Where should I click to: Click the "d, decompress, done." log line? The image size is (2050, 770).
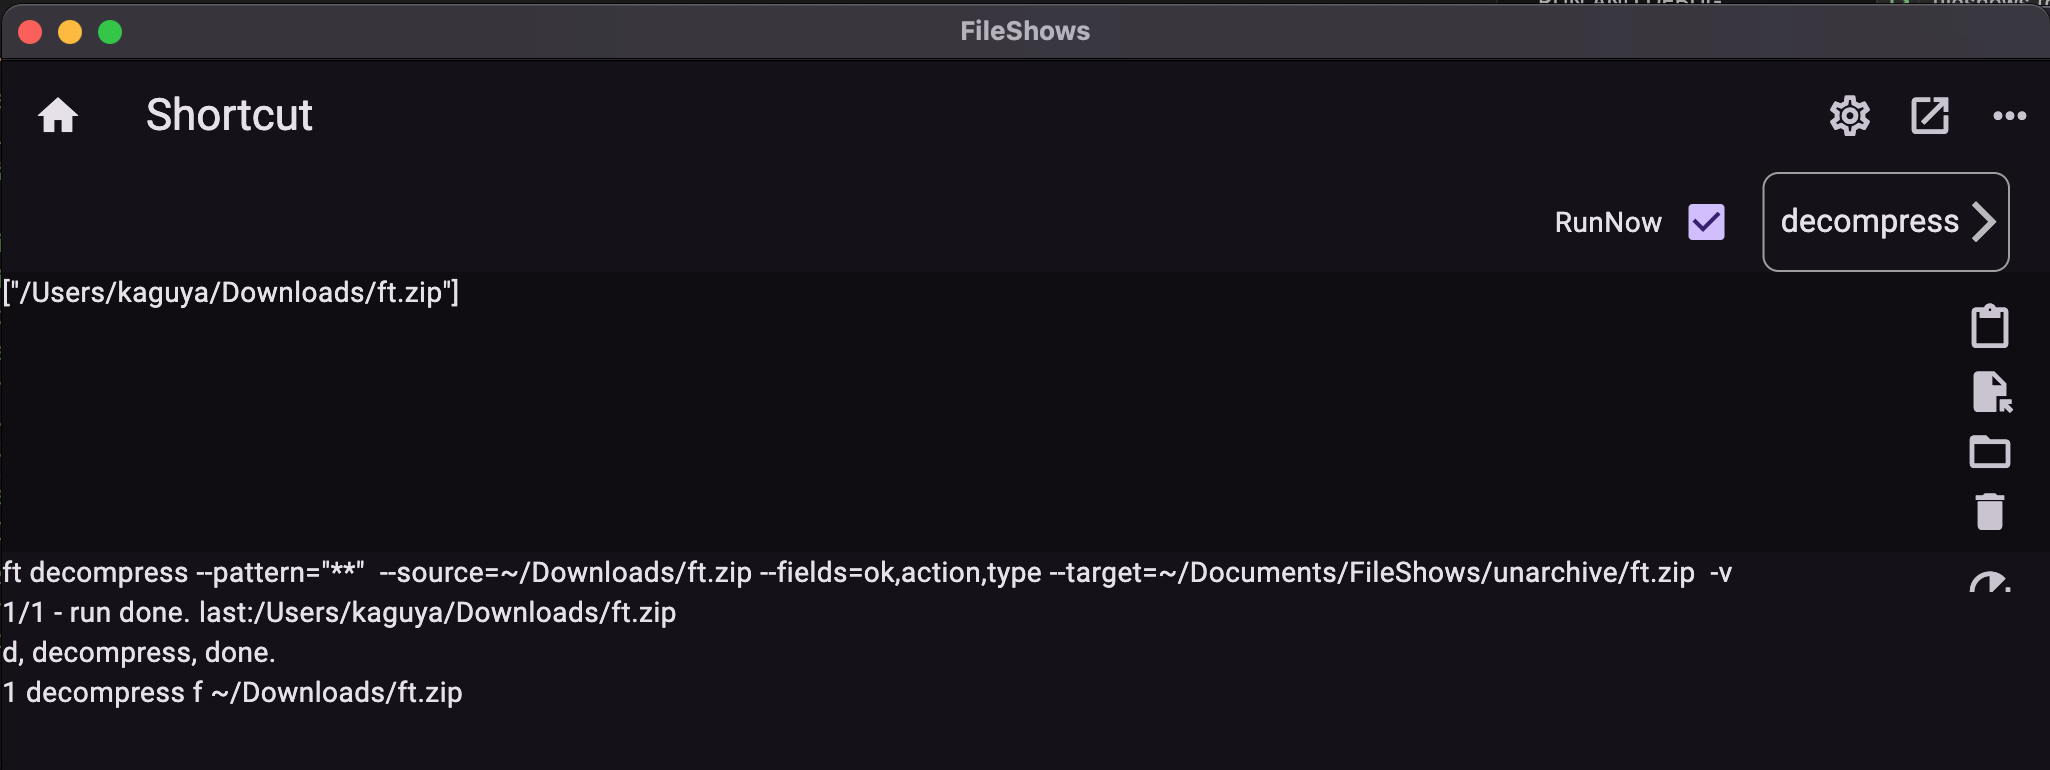pyautogui.click(x=139, y=653)
